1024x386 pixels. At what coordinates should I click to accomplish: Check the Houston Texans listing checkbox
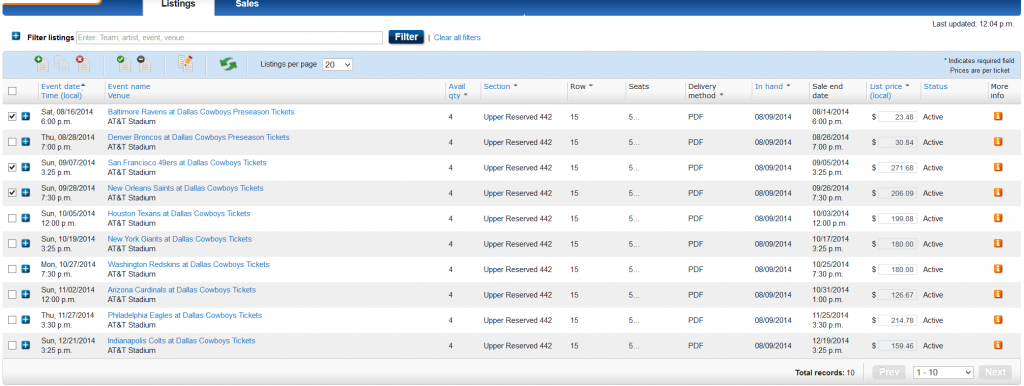coord(12,218)
